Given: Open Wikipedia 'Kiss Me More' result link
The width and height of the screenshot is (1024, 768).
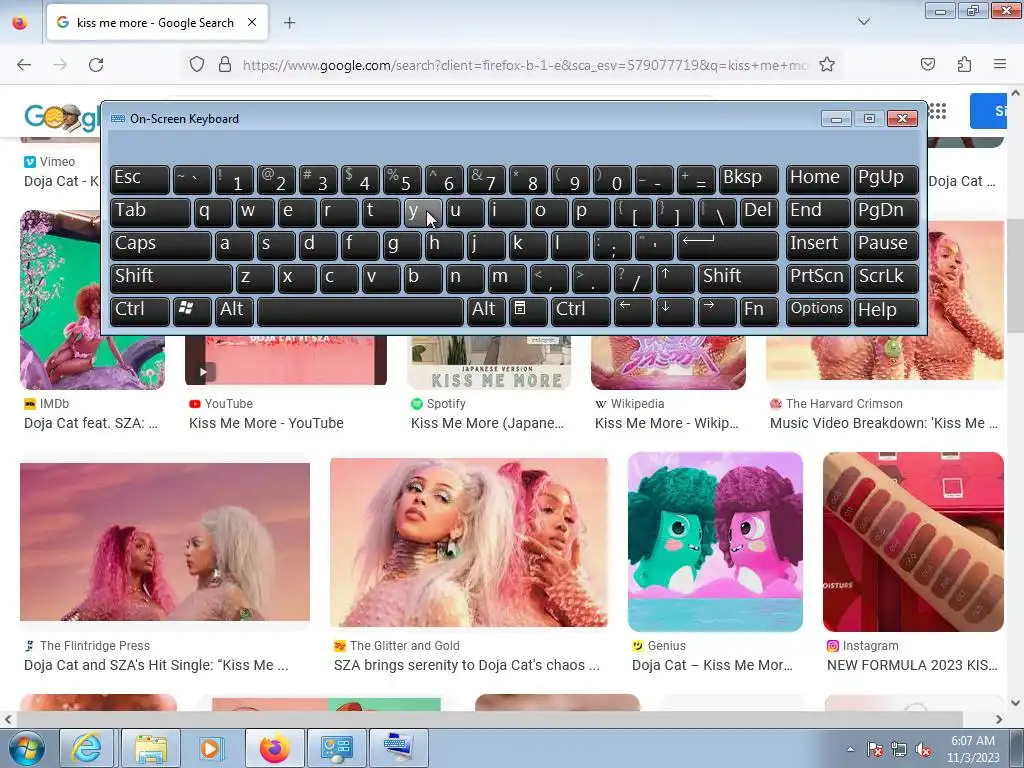Looking at the screenshot, I should tap(667, 423).
